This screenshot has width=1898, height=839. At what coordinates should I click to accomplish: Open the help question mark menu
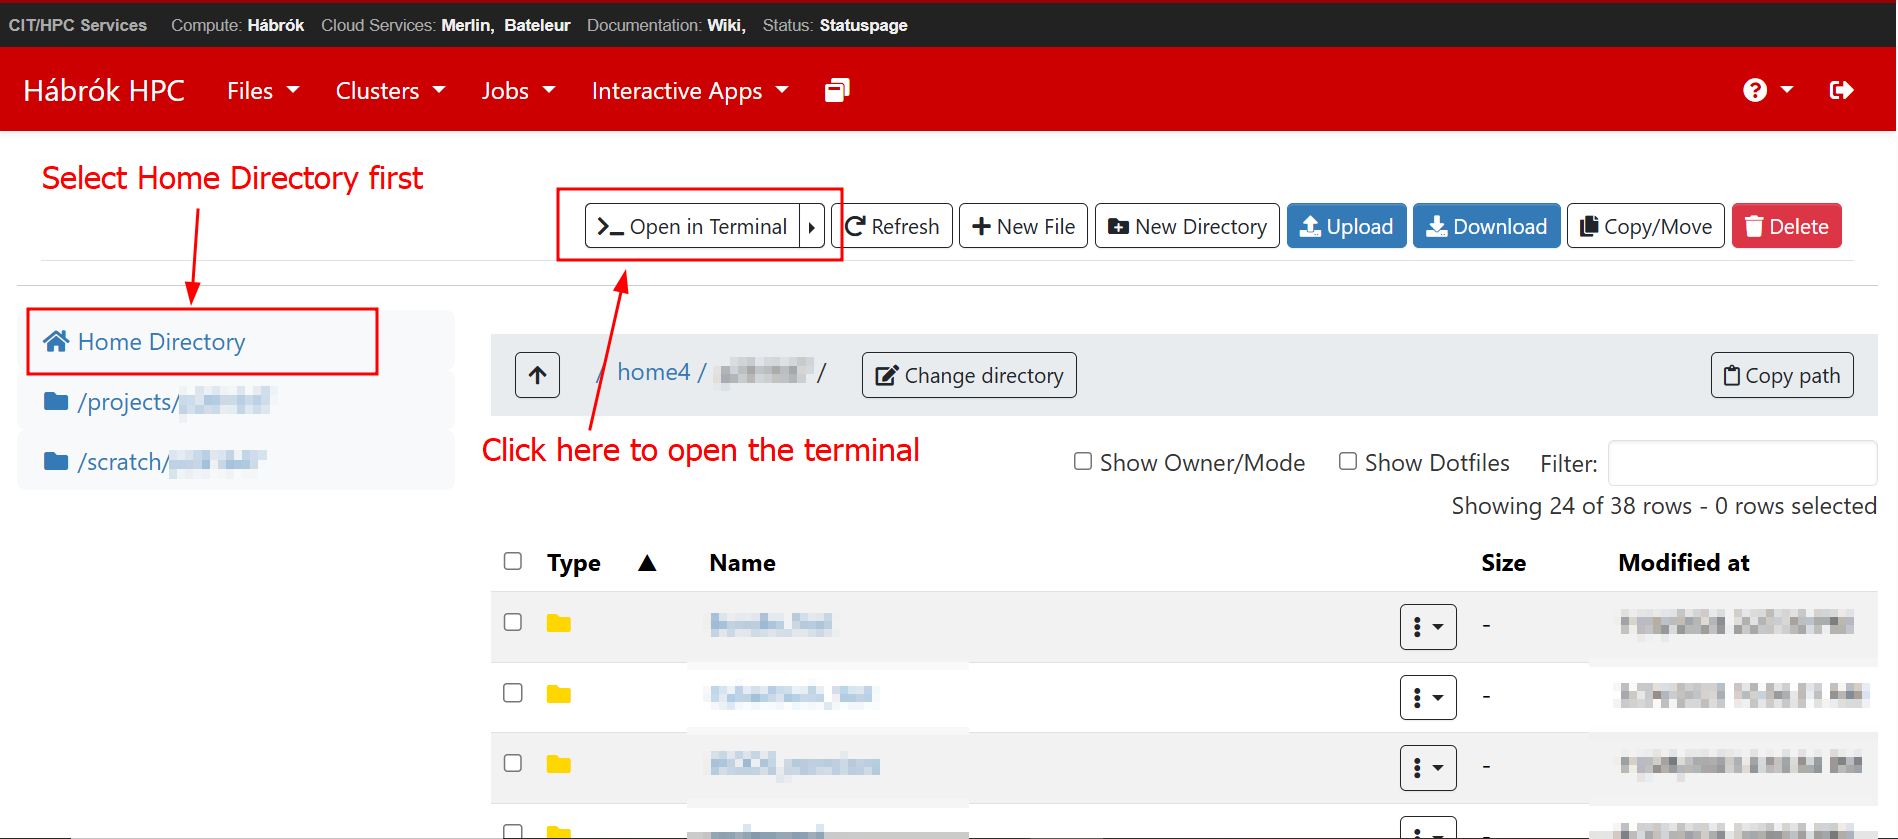pyautogui.click(x=1767, y=90)
